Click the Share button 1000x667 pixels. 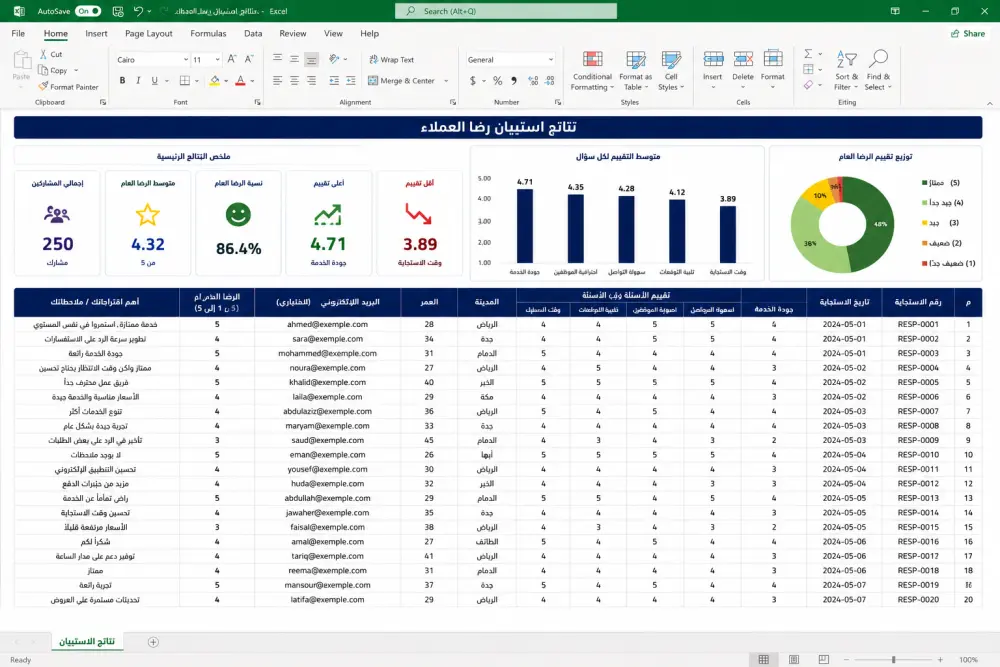coord(968,33)
